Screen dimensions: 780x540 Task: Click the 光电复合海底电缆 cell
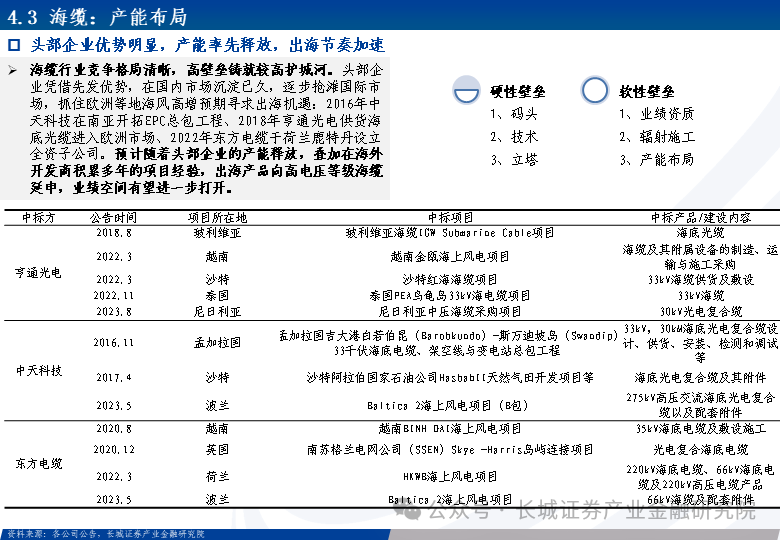[701, 450]
